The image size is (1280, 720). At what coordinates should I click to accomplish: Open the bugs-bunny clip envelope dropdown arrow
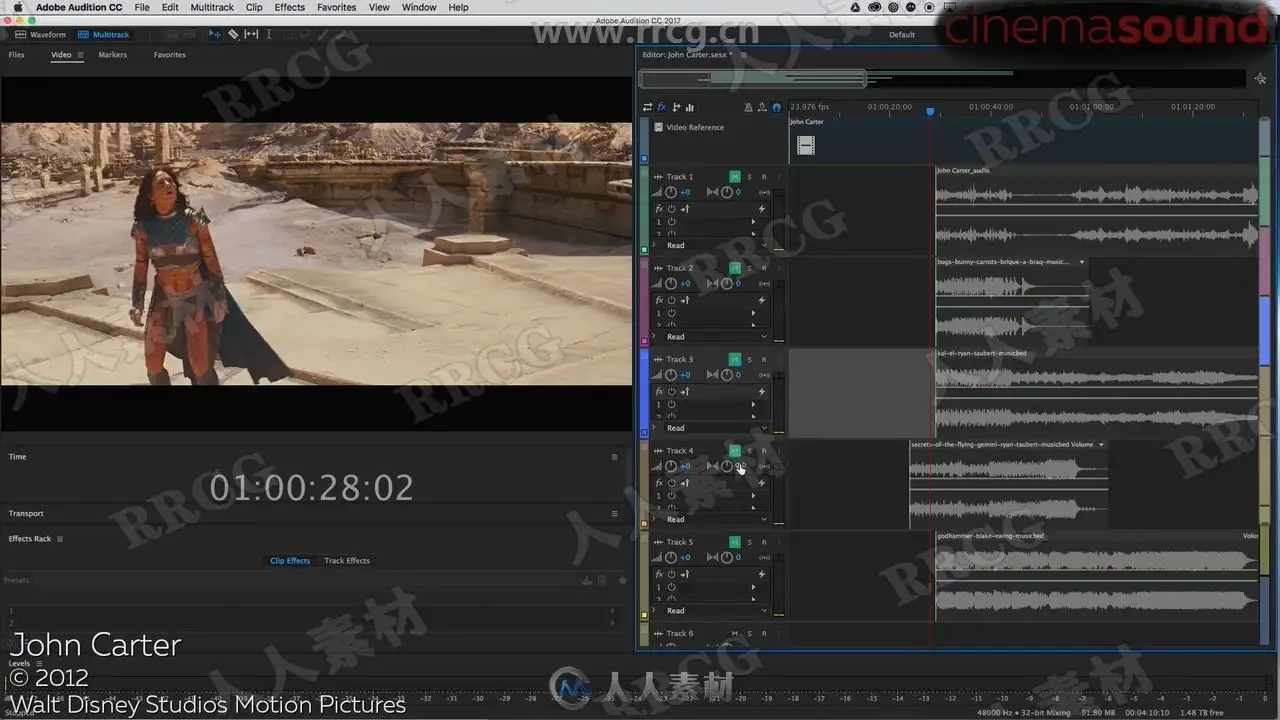point(1082,262)
